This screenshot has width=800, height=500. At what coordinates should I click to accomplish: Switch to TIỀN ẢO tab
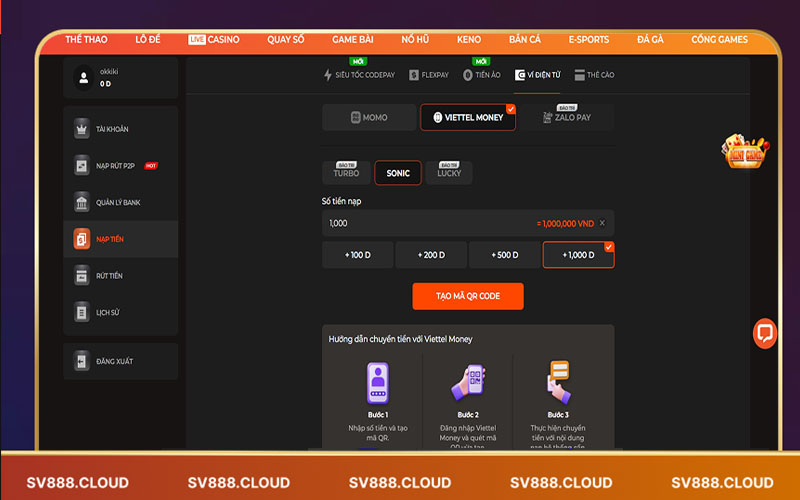[x=482, y=75]
